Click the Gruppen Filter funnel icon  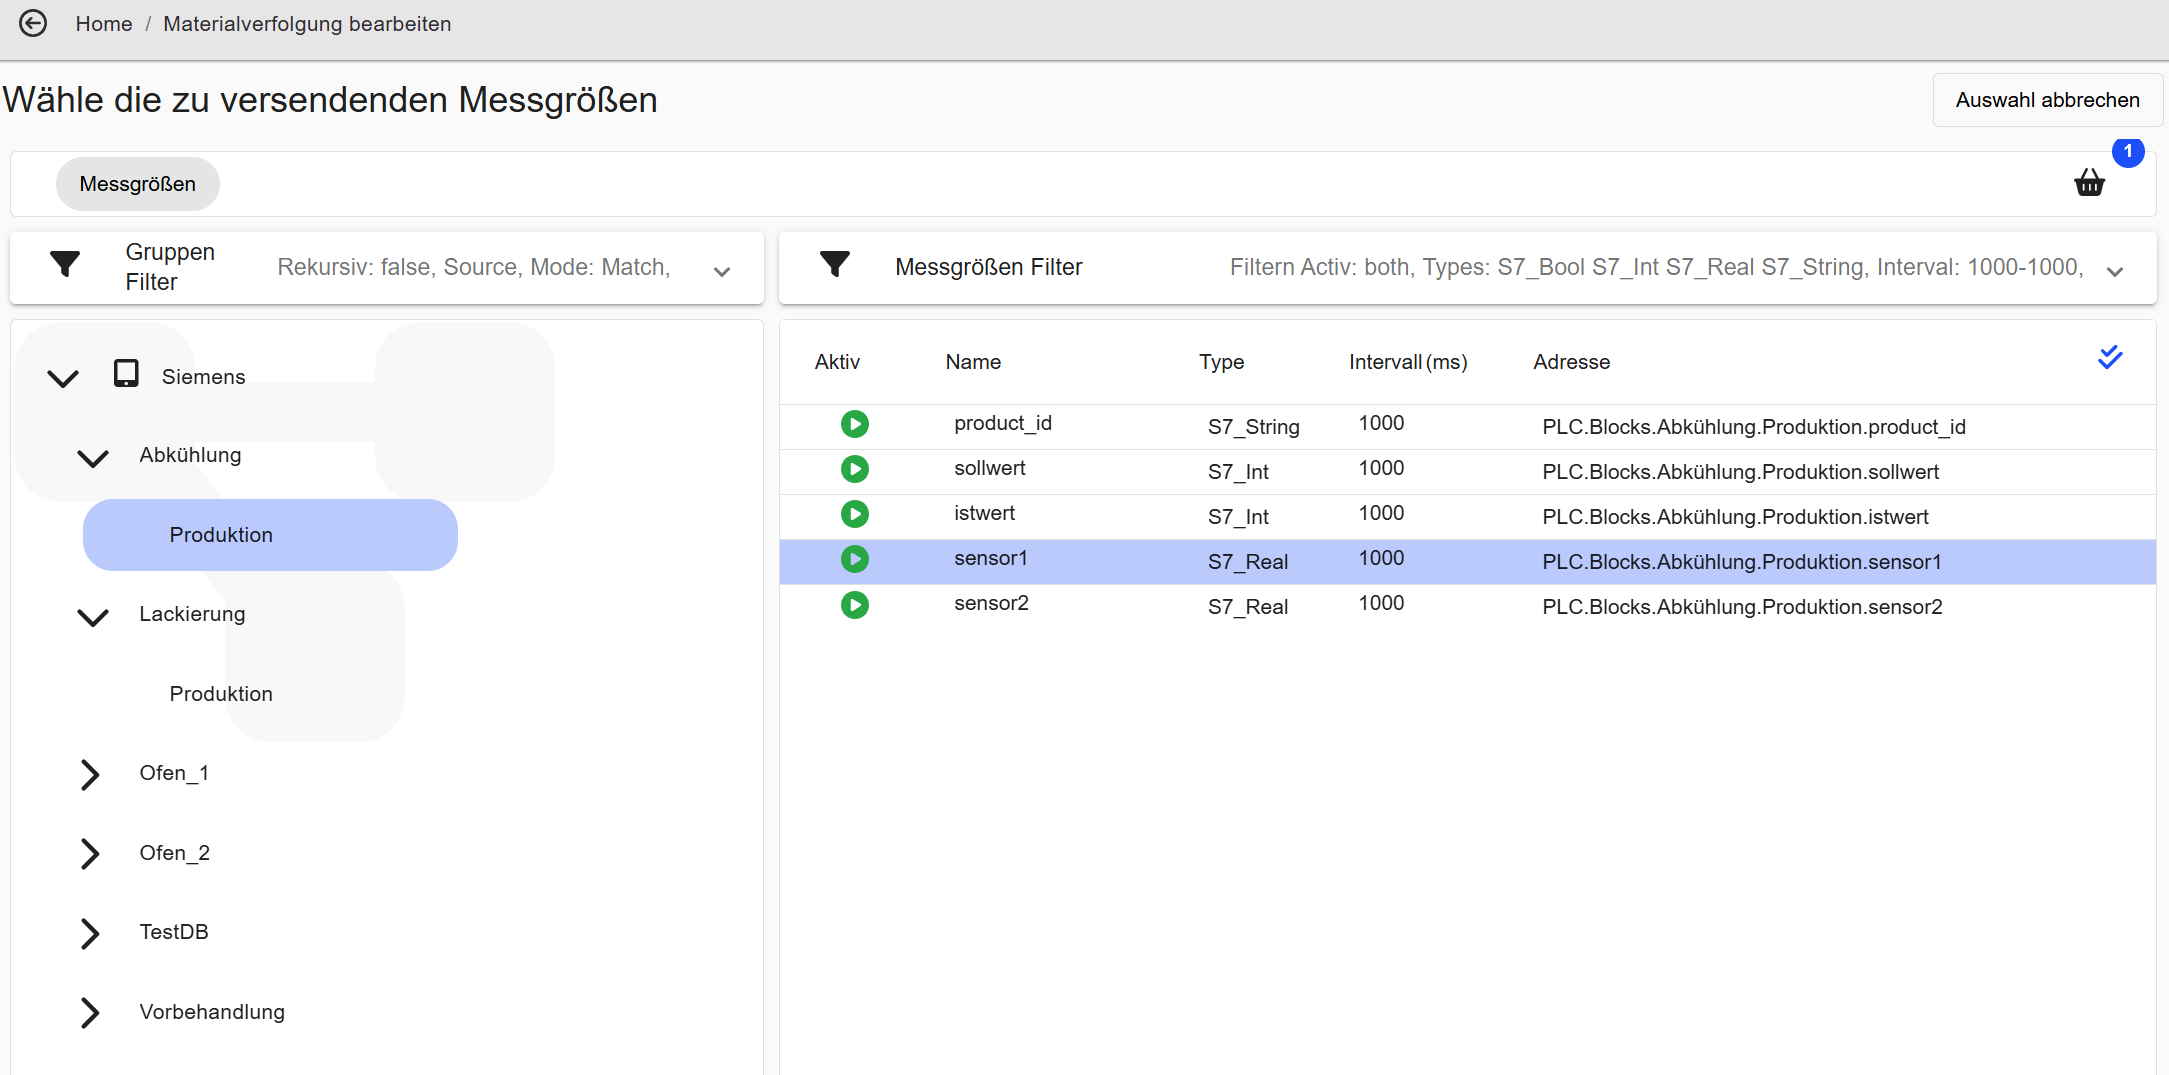[x=65, y=264]
